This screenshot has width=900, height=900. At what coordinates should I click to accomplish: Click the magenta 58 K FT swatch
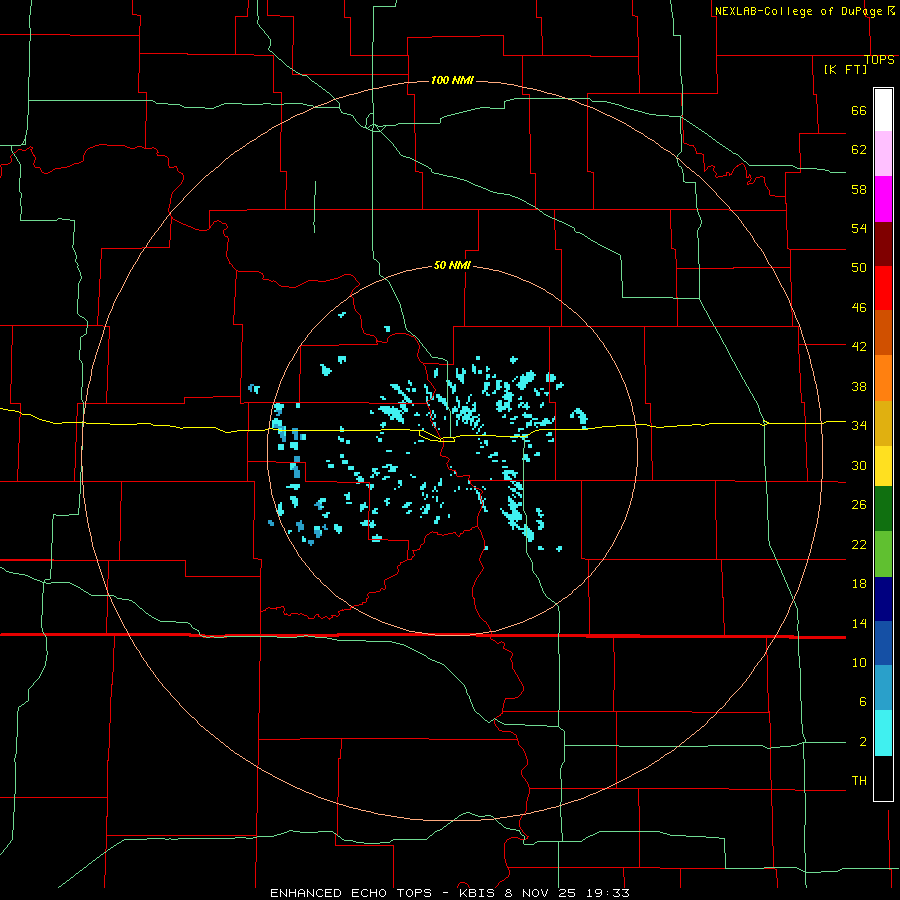pos(883,199)
